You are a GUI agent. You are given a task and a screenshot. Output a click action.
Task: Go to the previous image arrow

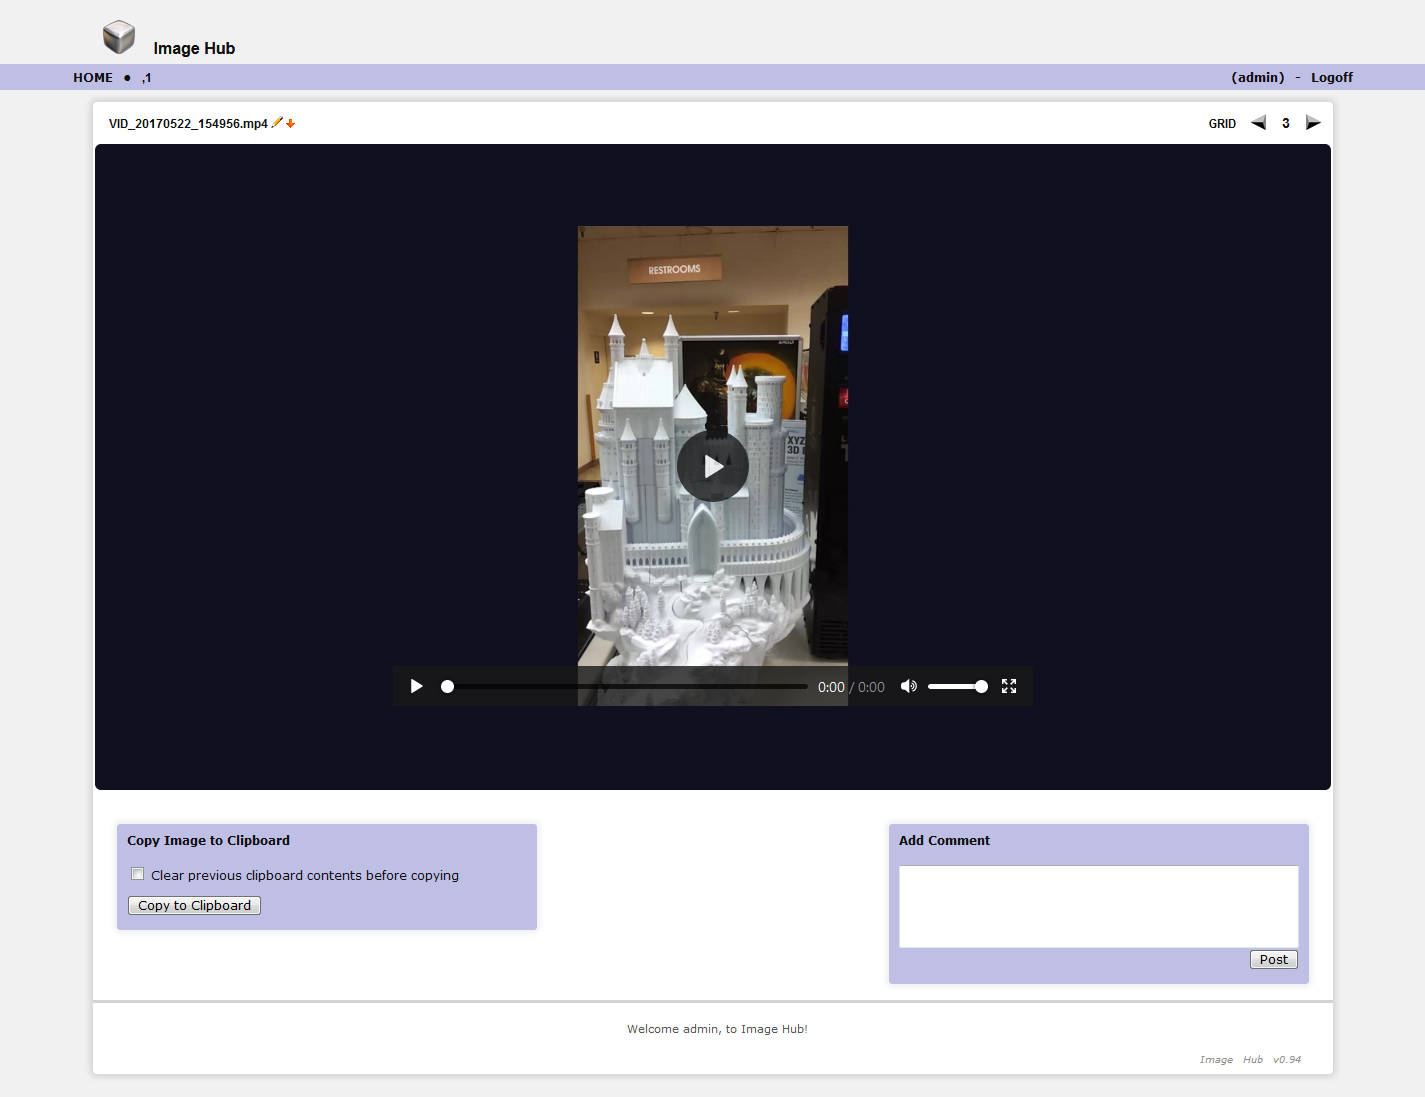tap(1258, 123)
